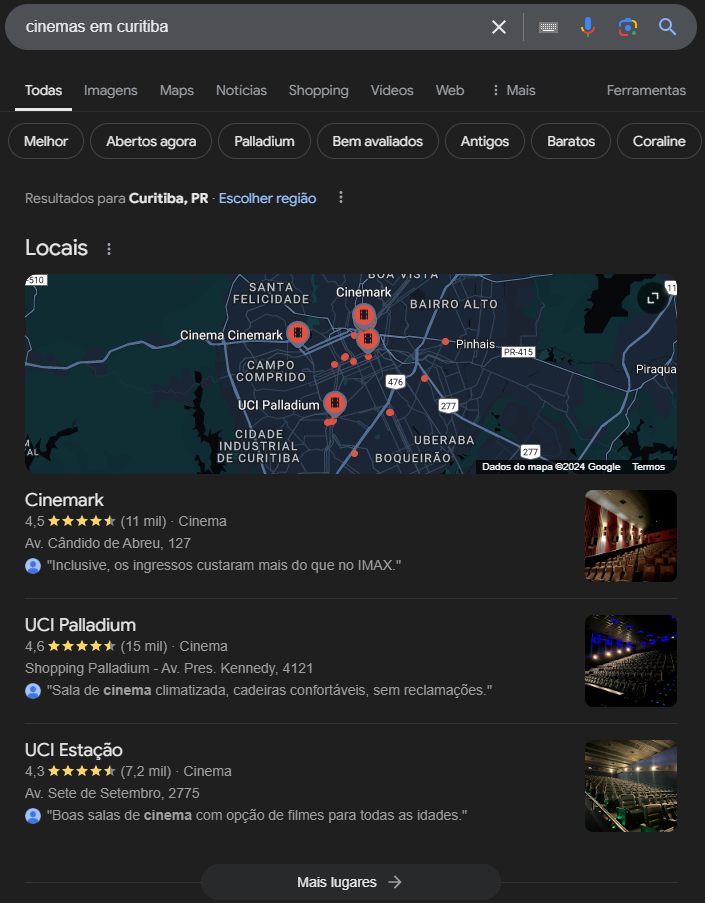Select the Bem avaliados filter chip
705x903 pixels.
point(378,141)
